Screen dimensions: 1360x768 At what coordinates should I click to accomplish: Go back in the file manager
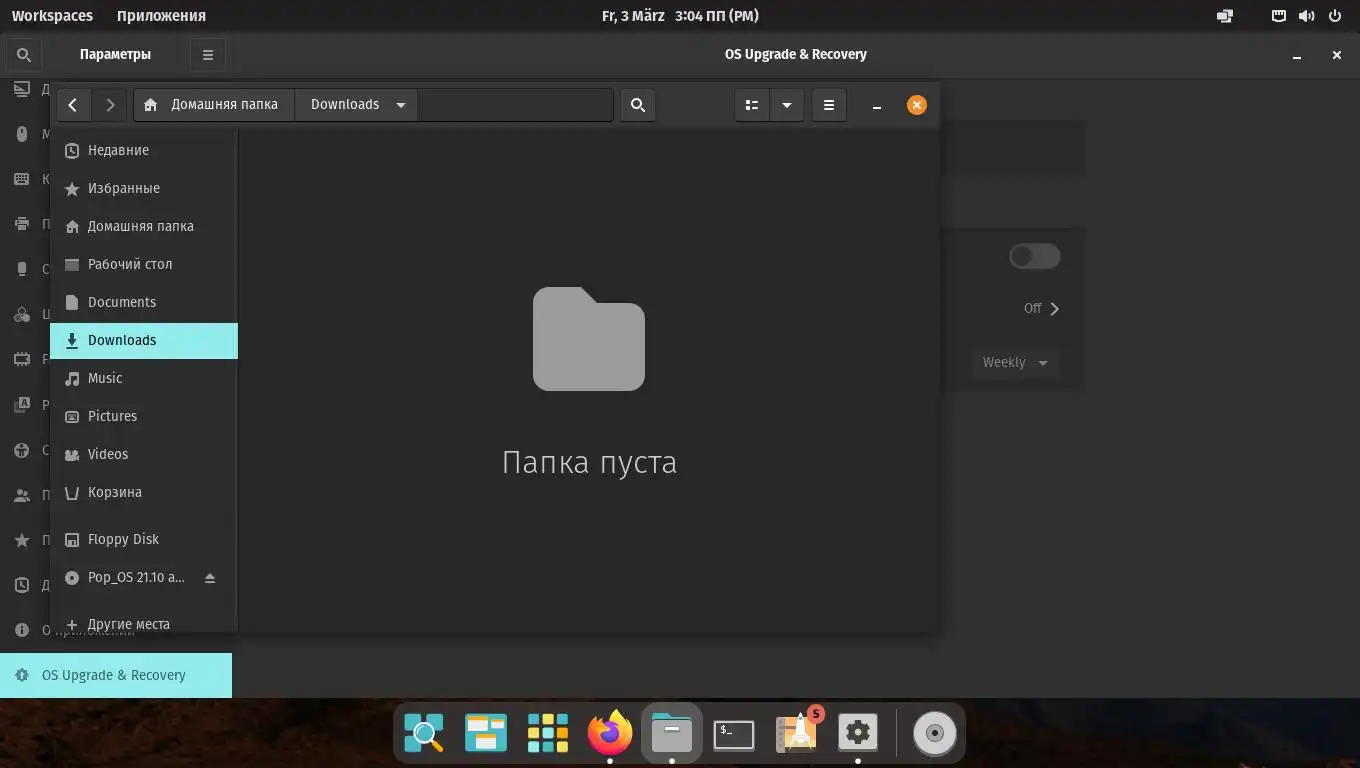click(x=73, y=105)
